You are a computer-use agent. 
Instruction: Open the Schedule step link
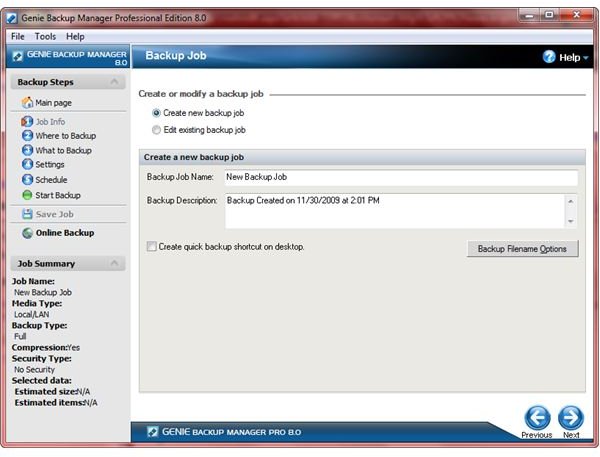coord(51,180)
